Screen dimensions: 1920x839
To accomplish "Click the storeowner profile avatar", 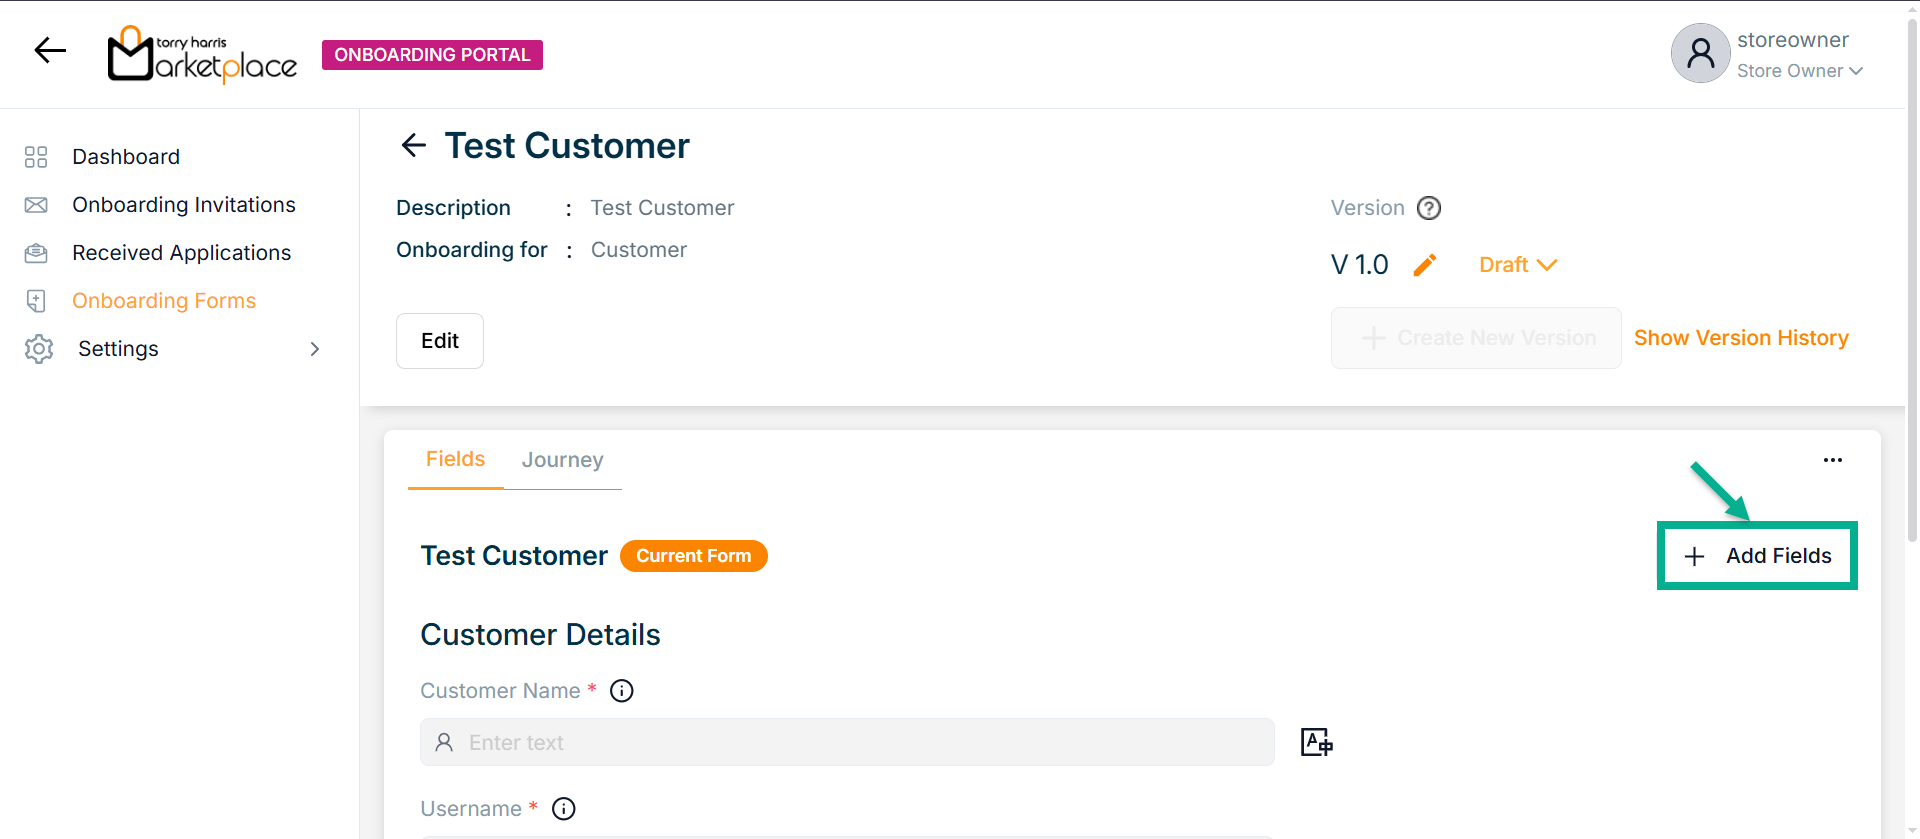I will tap(1700, 53).
